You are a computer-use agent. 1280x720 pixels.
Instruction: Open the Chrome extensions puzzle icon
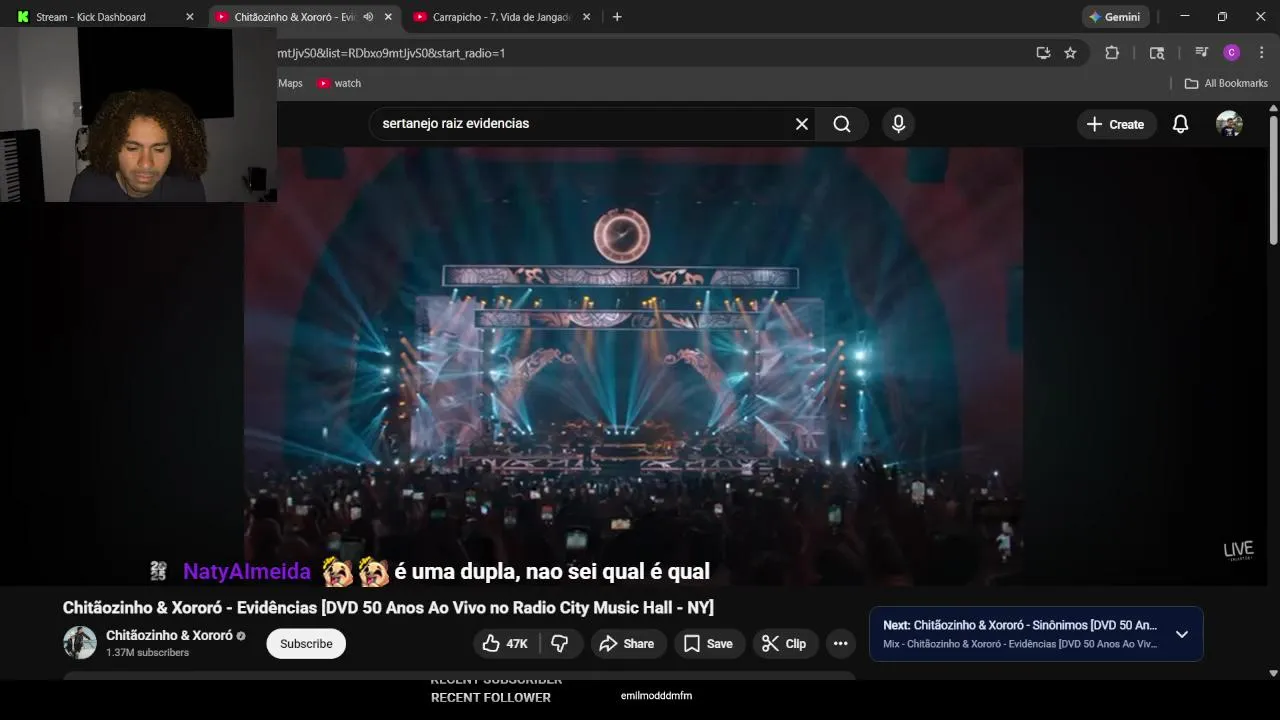(x=1112, y=53)
